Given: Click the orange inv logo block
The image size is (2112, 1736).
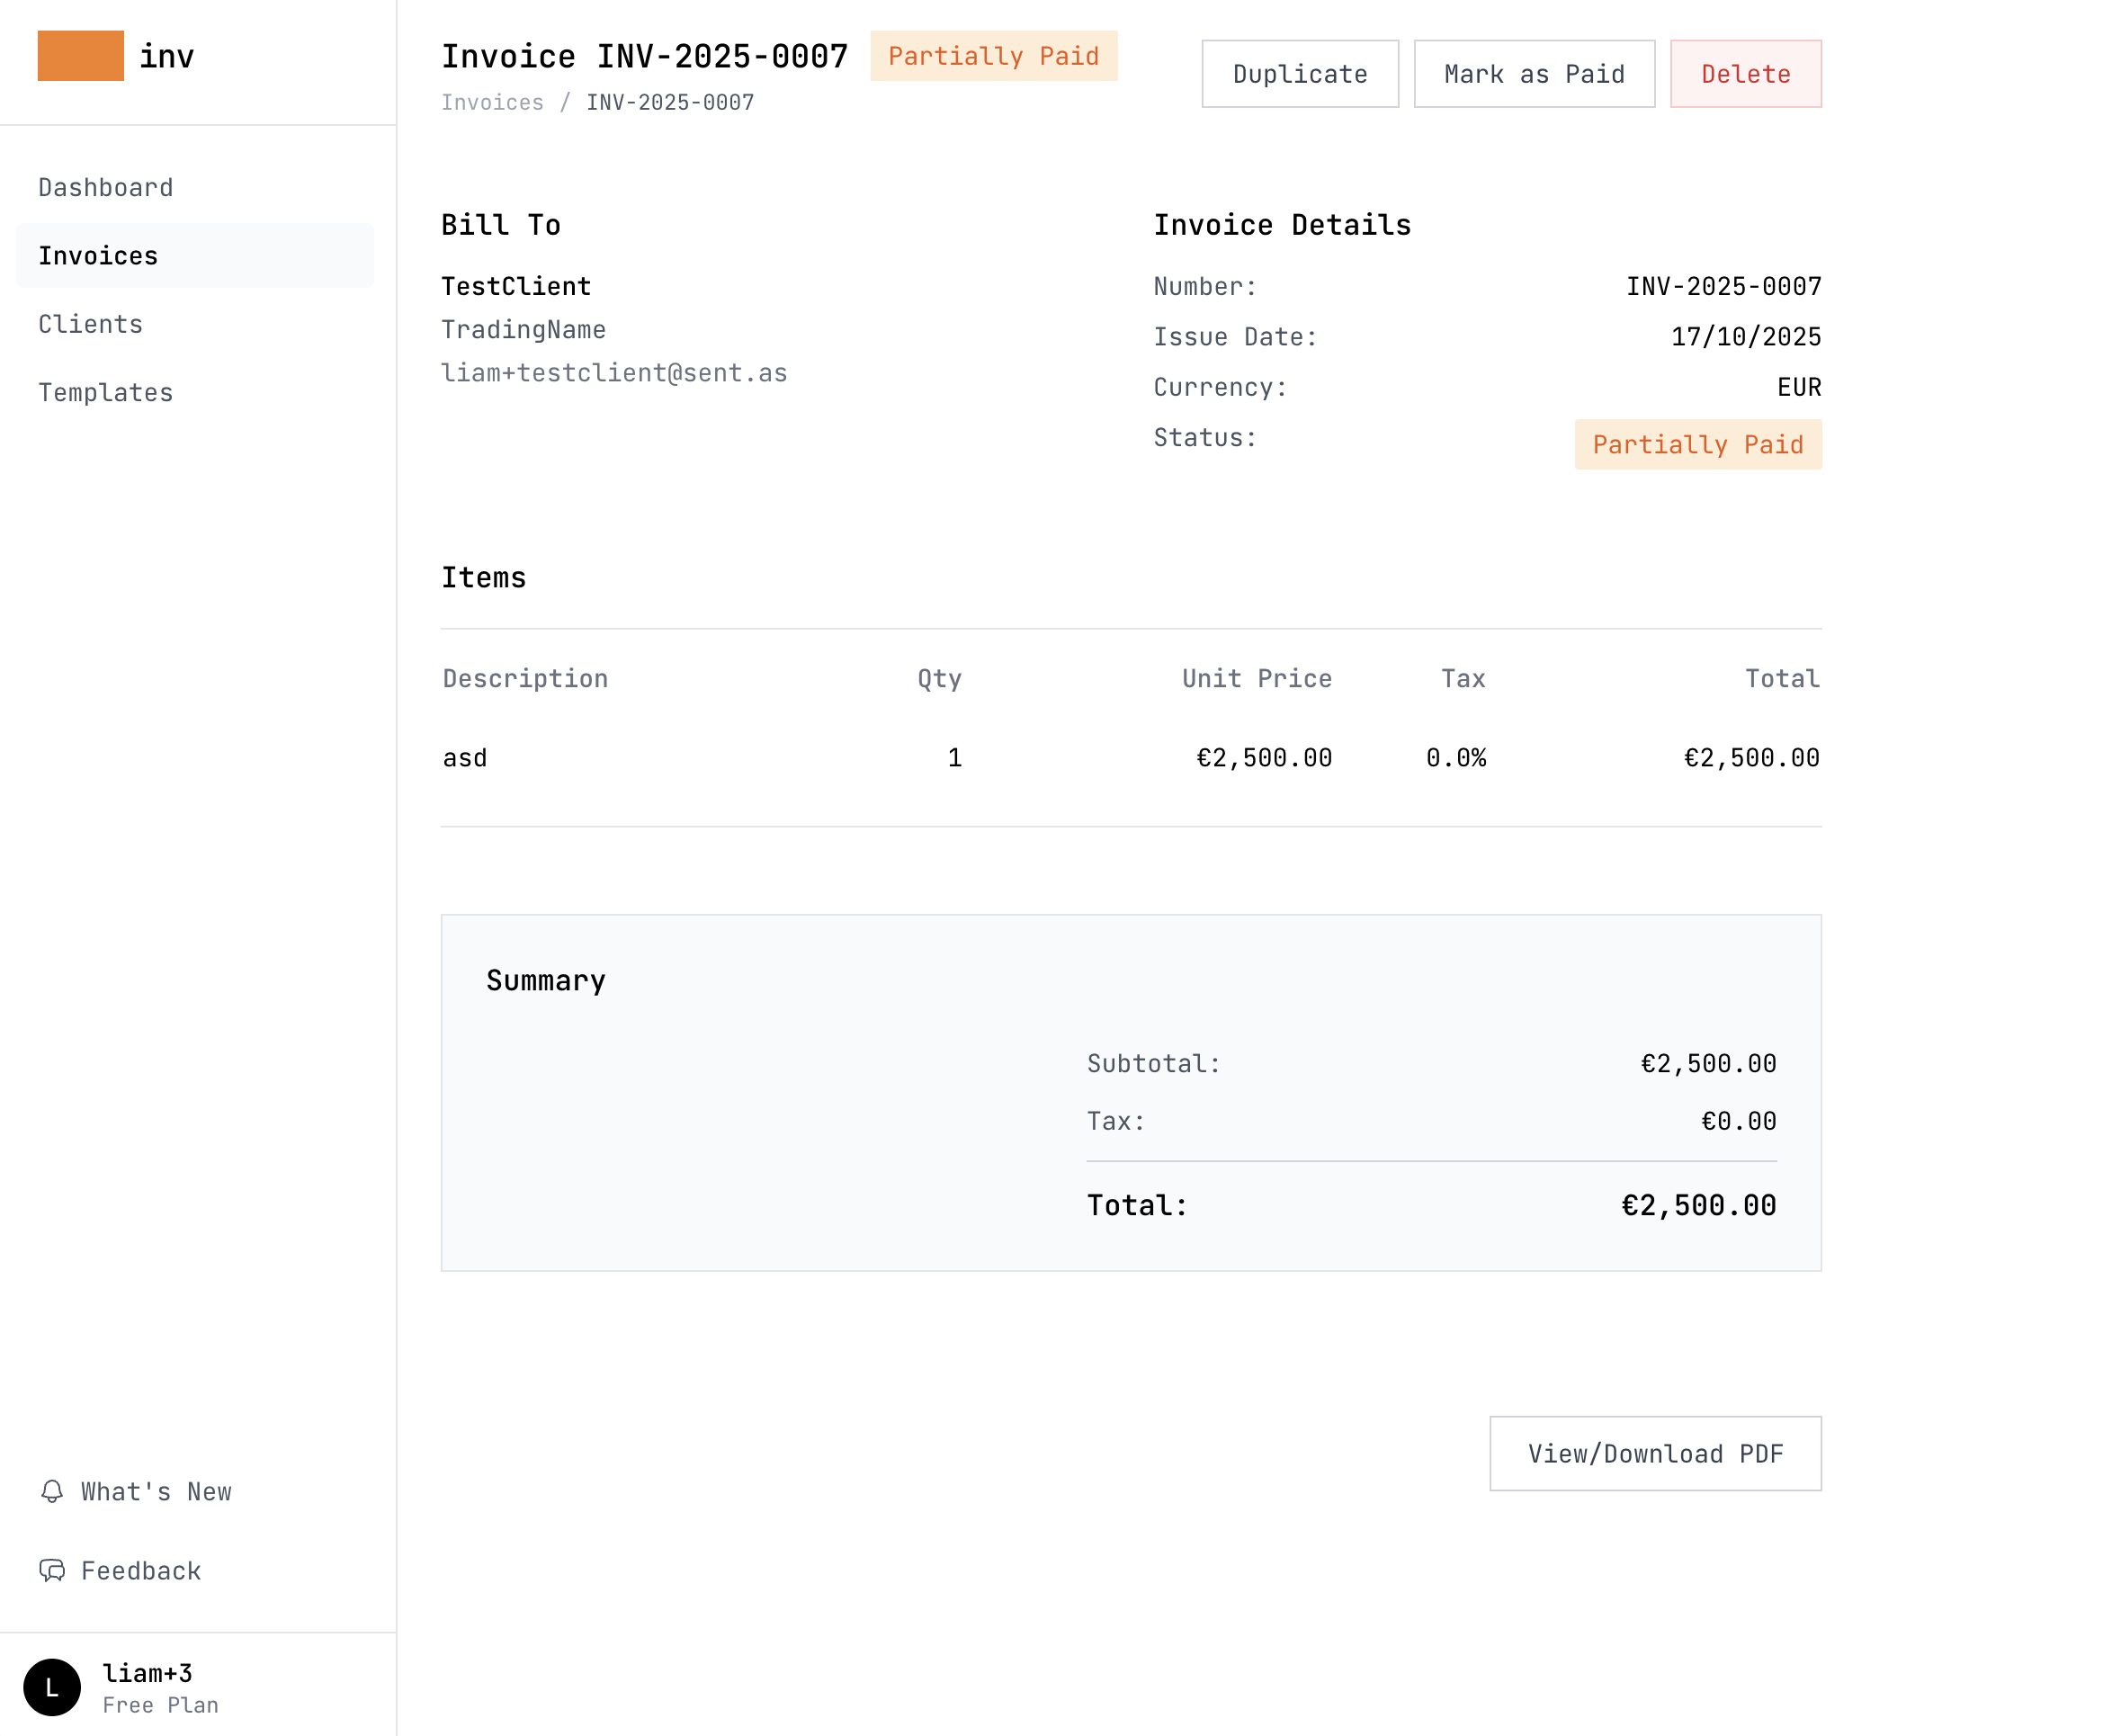Looking at the screenshot, I should click(x=80, y=56).
